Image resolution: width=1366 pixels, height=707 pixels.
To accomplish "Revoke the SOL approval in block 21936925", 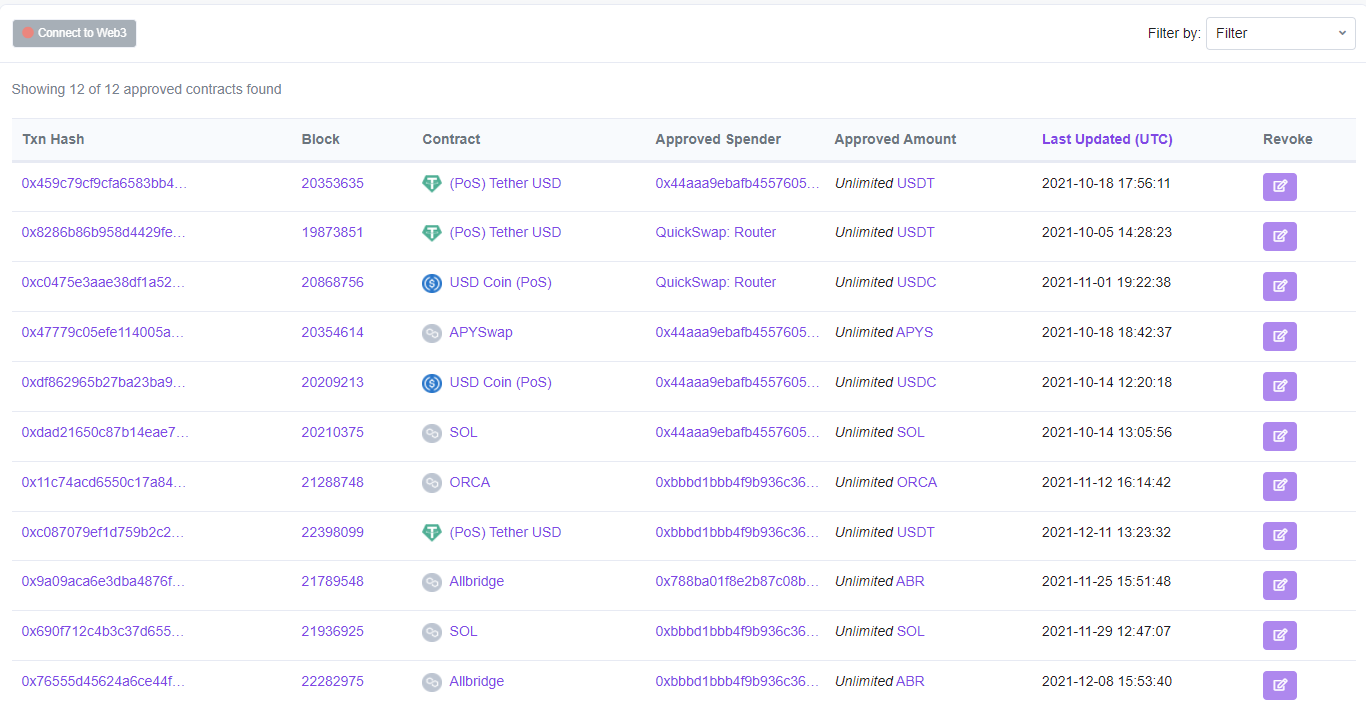I will pyautogui.click(x=1280, y=635).
